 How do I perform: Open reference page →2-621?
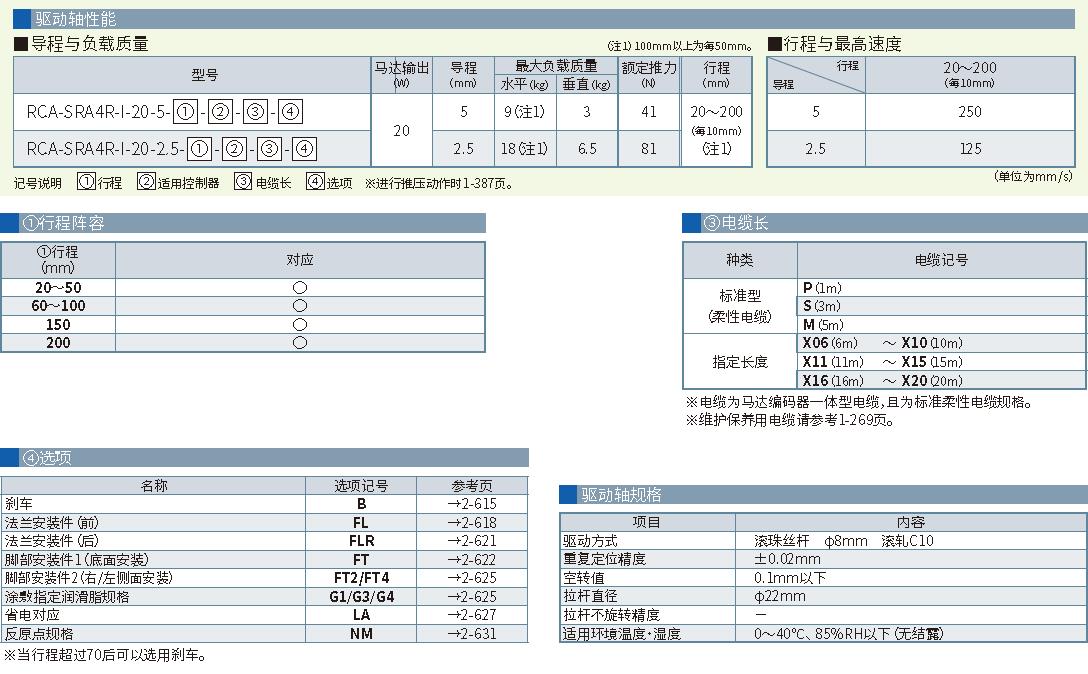click(472, 541)
